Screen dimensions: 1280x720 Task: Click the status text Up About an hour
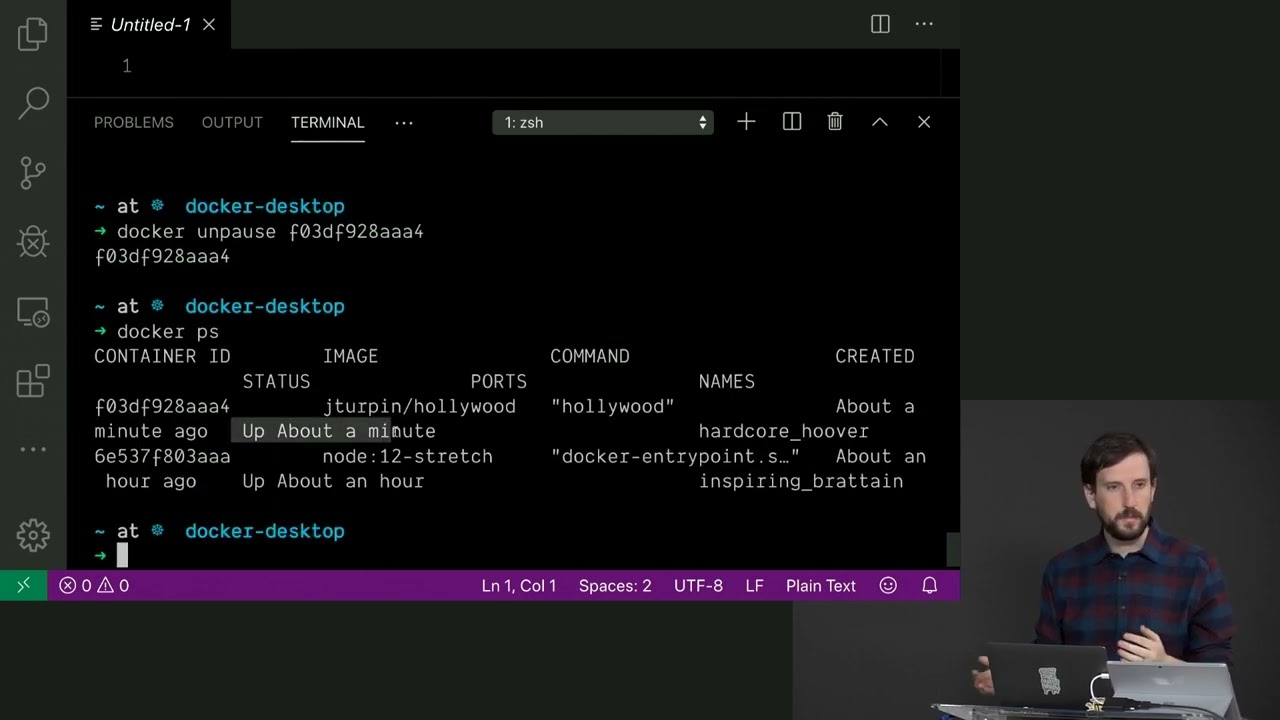333,481
